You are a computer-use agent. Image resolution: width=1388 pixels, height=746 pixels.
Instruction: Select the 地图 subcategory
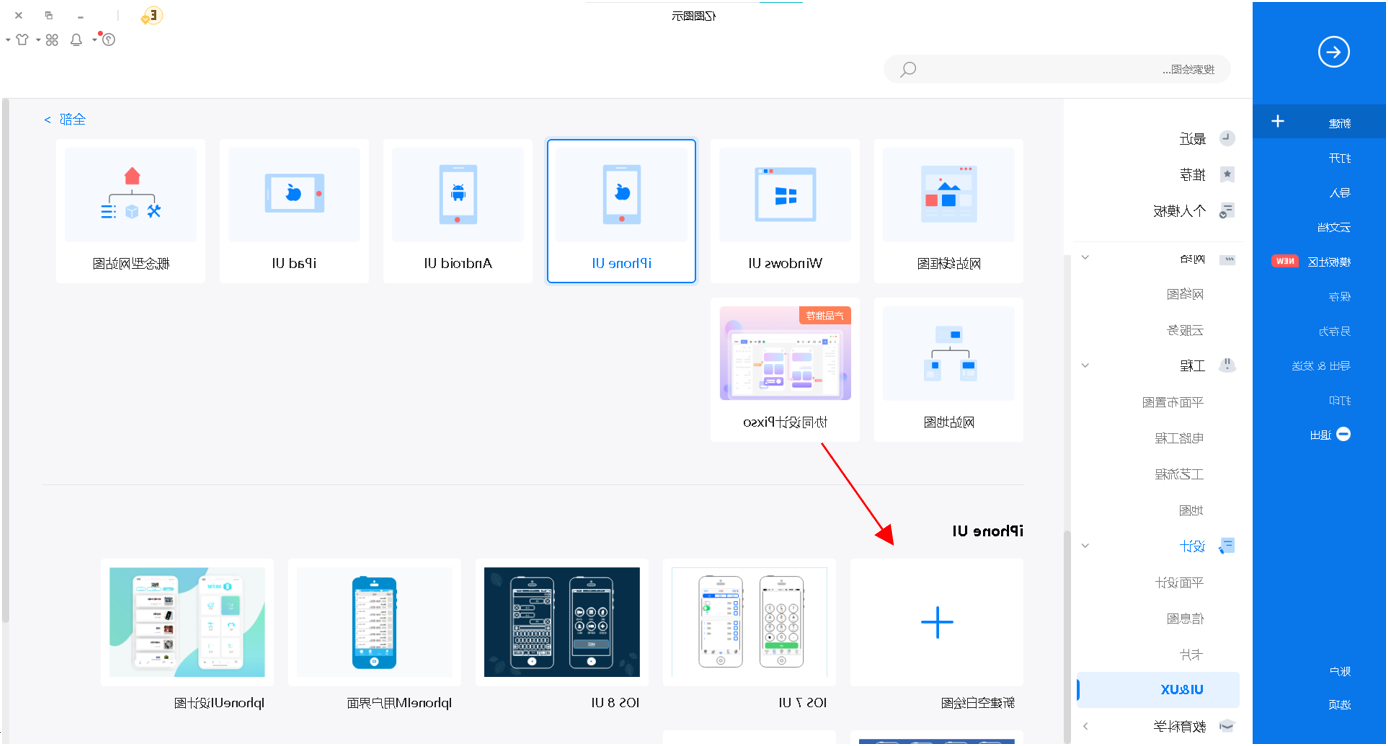point(1191,510)
